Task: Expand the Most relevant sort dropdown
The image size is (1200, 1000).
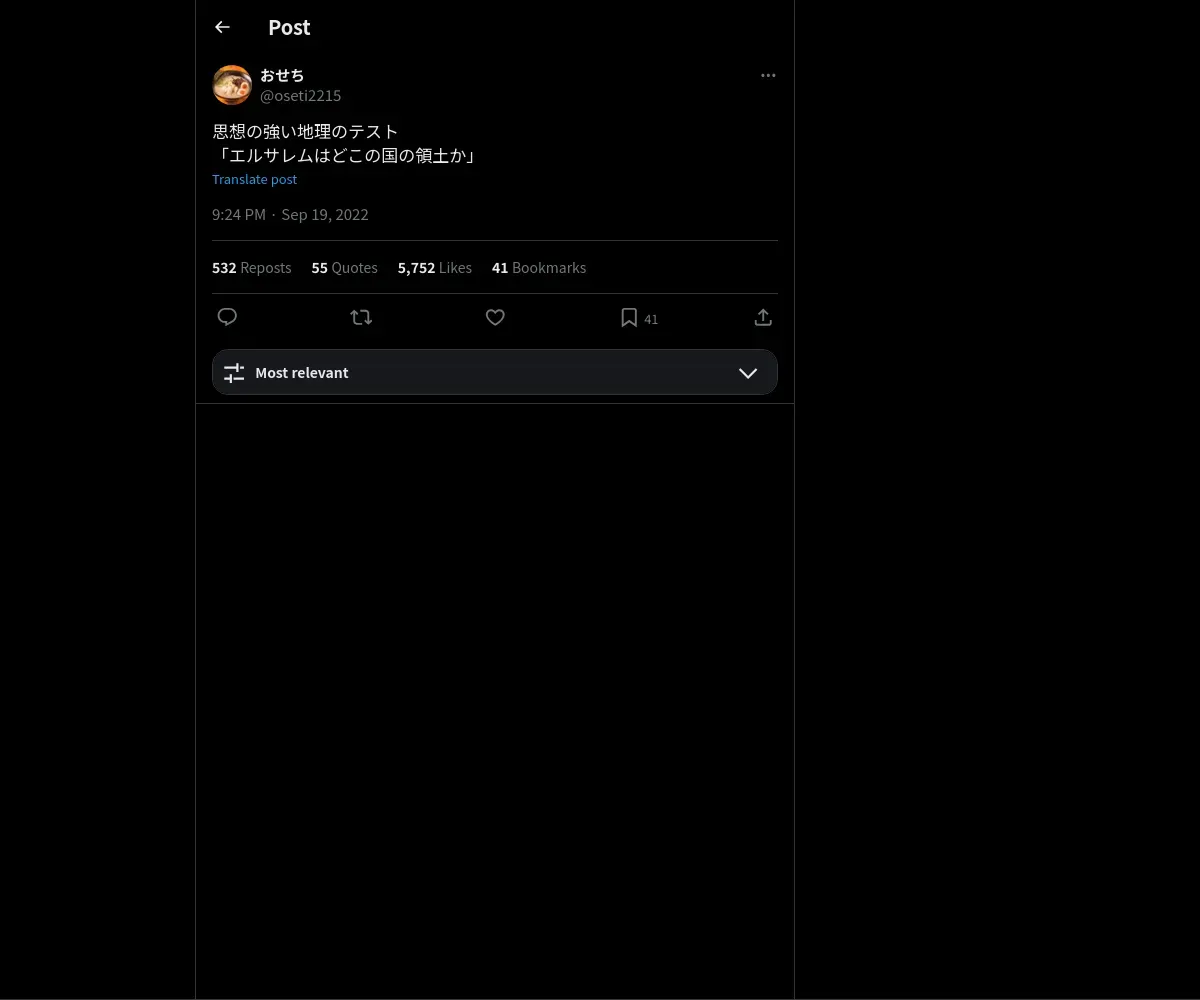Action: [x=495, y=372]
